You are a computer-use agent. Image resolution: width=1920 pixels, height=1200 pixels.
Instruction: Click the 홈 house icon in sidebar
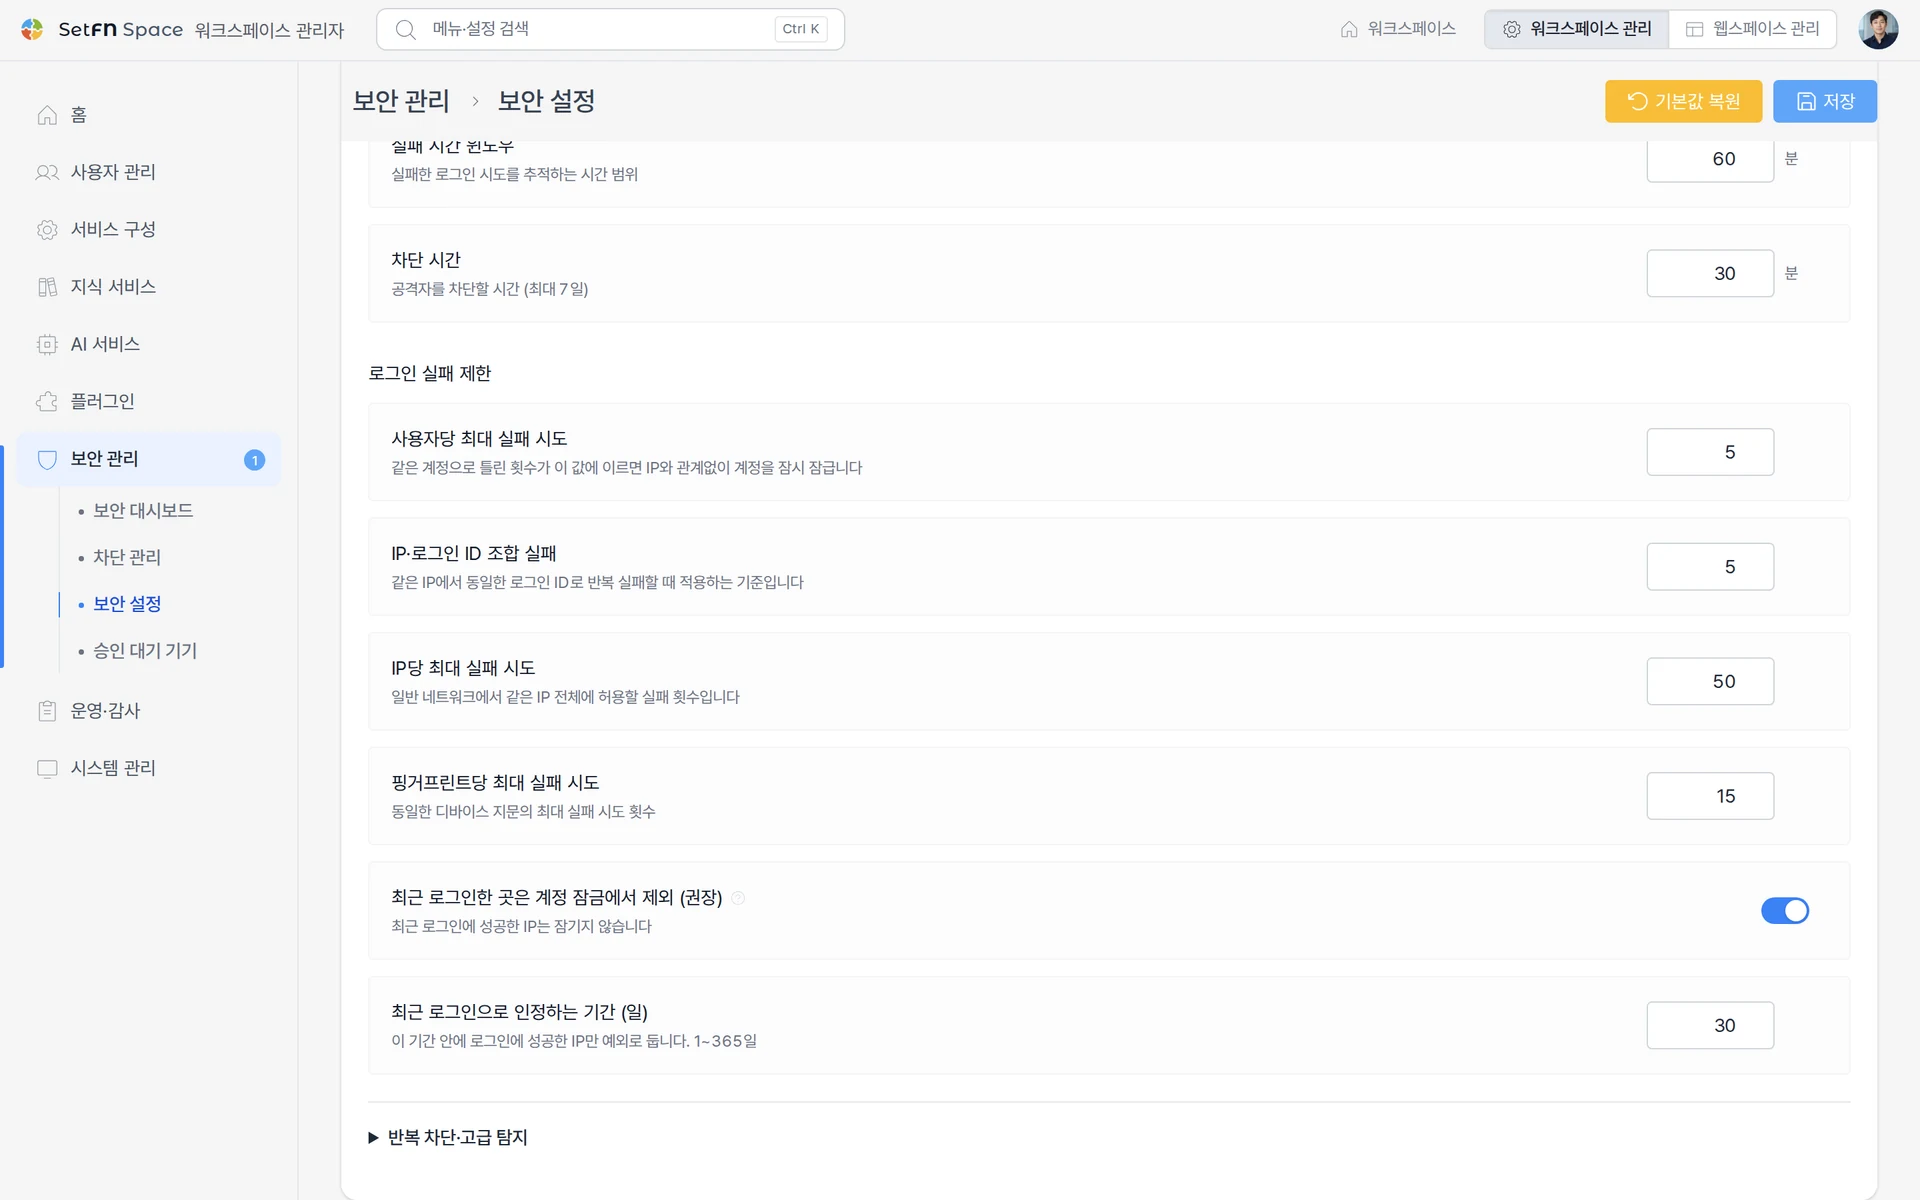(x=47, y=115)
